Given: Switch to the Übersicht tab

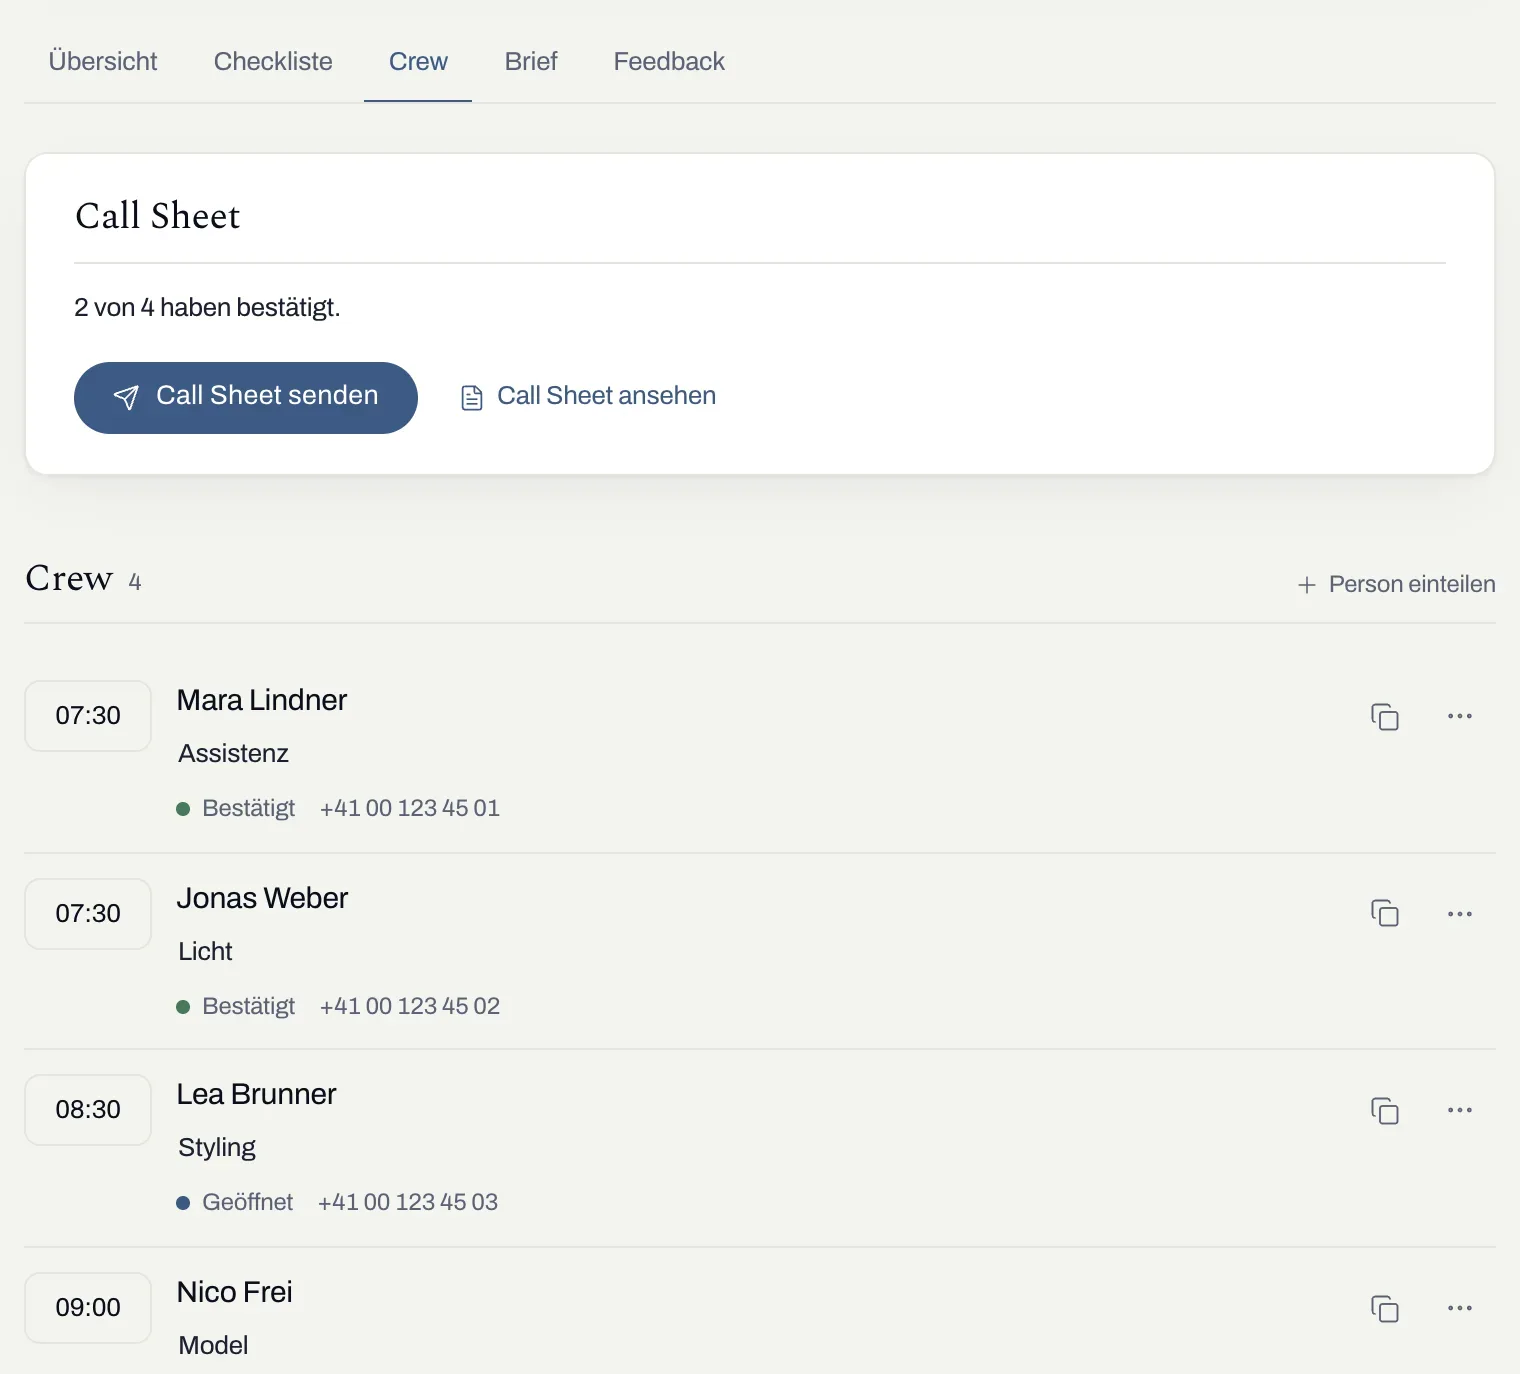Looking at the screenshot, I should [103, 61].
